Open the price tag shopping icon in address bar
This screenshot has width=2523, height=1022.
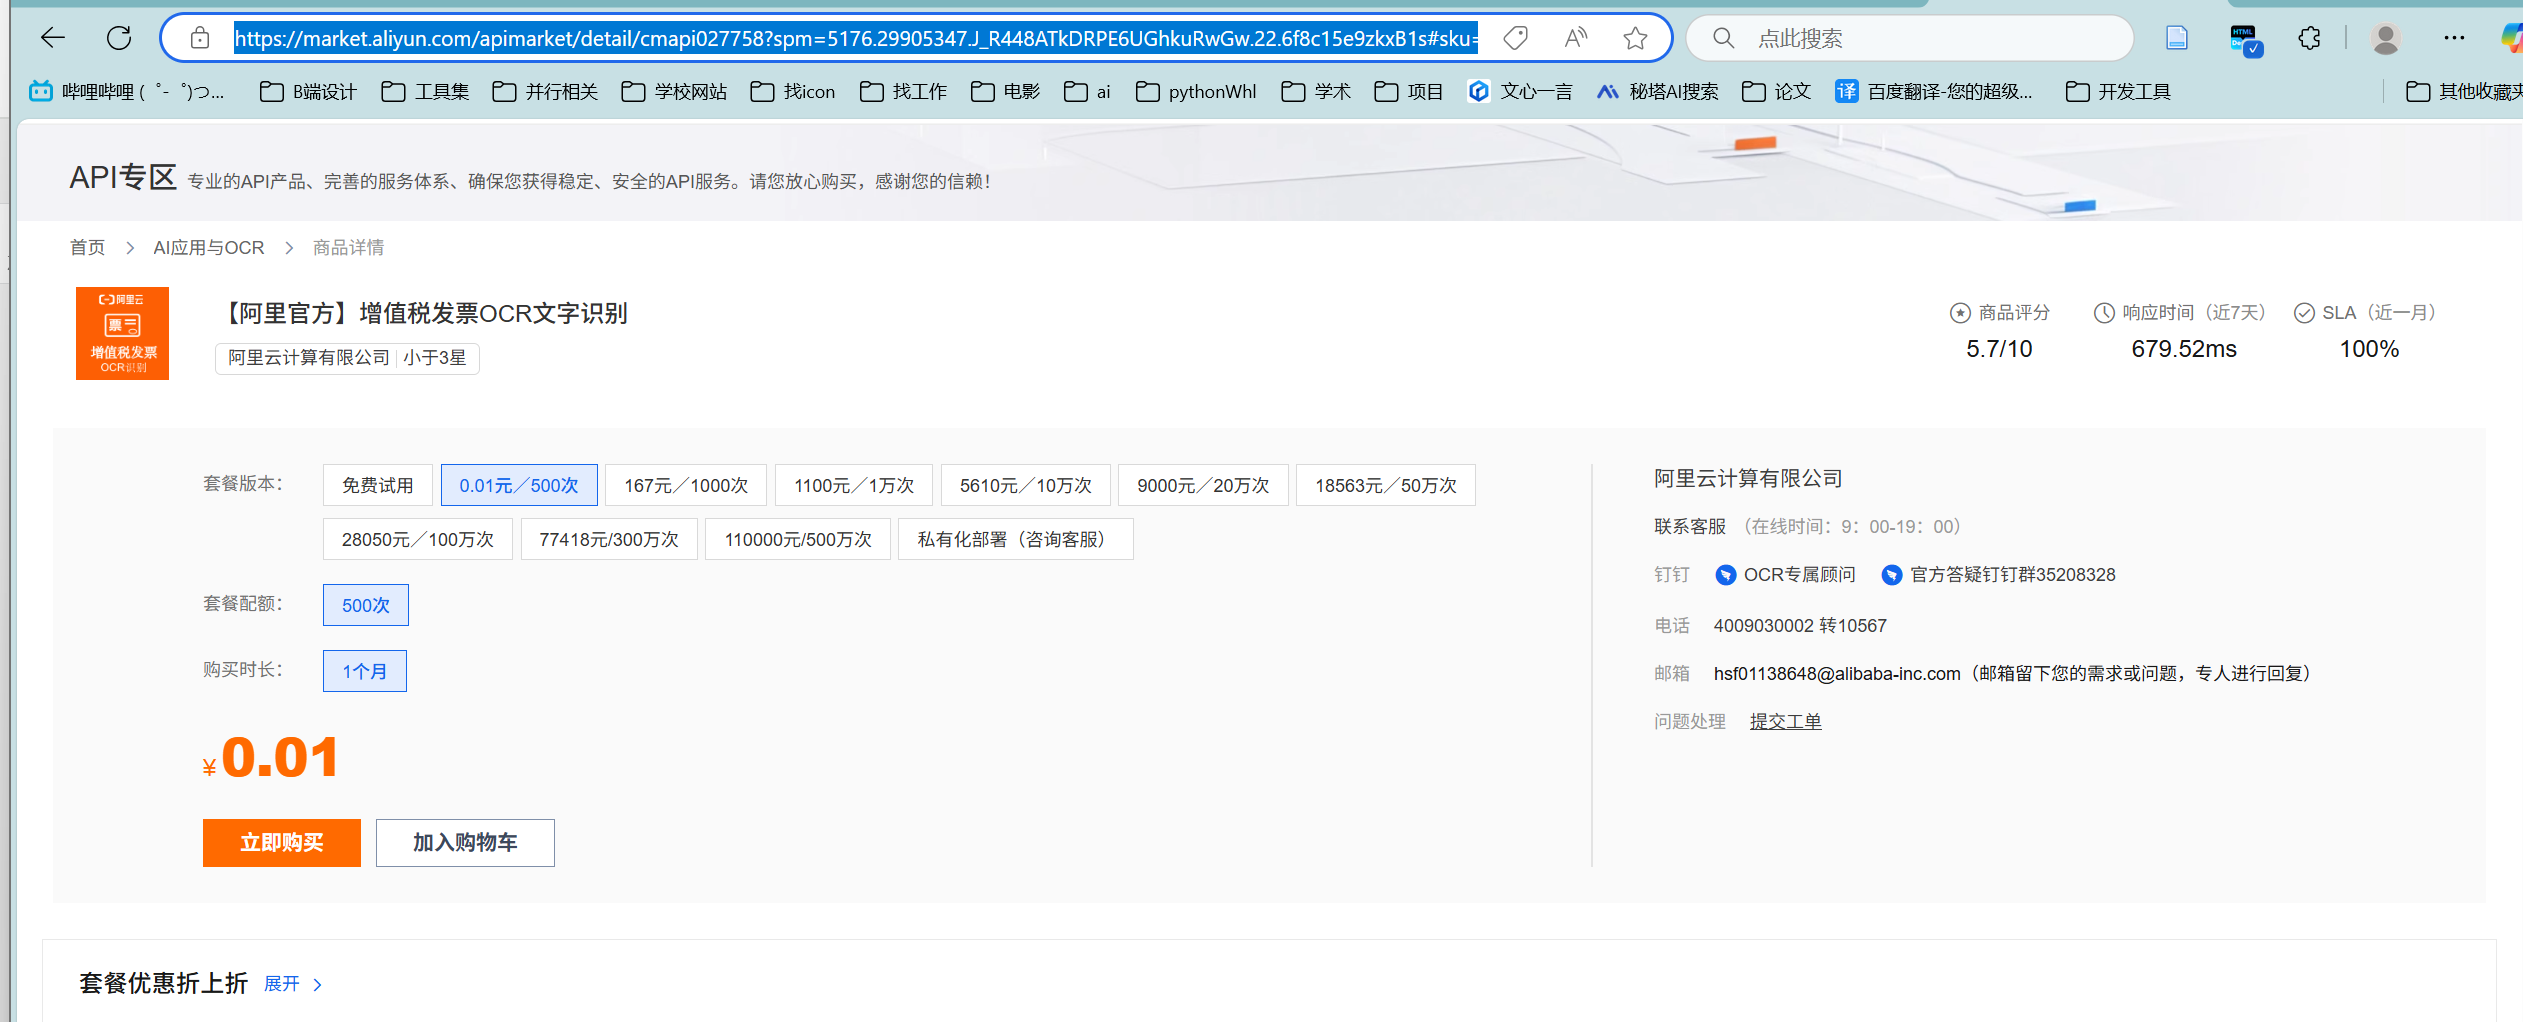click(1516, 38)
